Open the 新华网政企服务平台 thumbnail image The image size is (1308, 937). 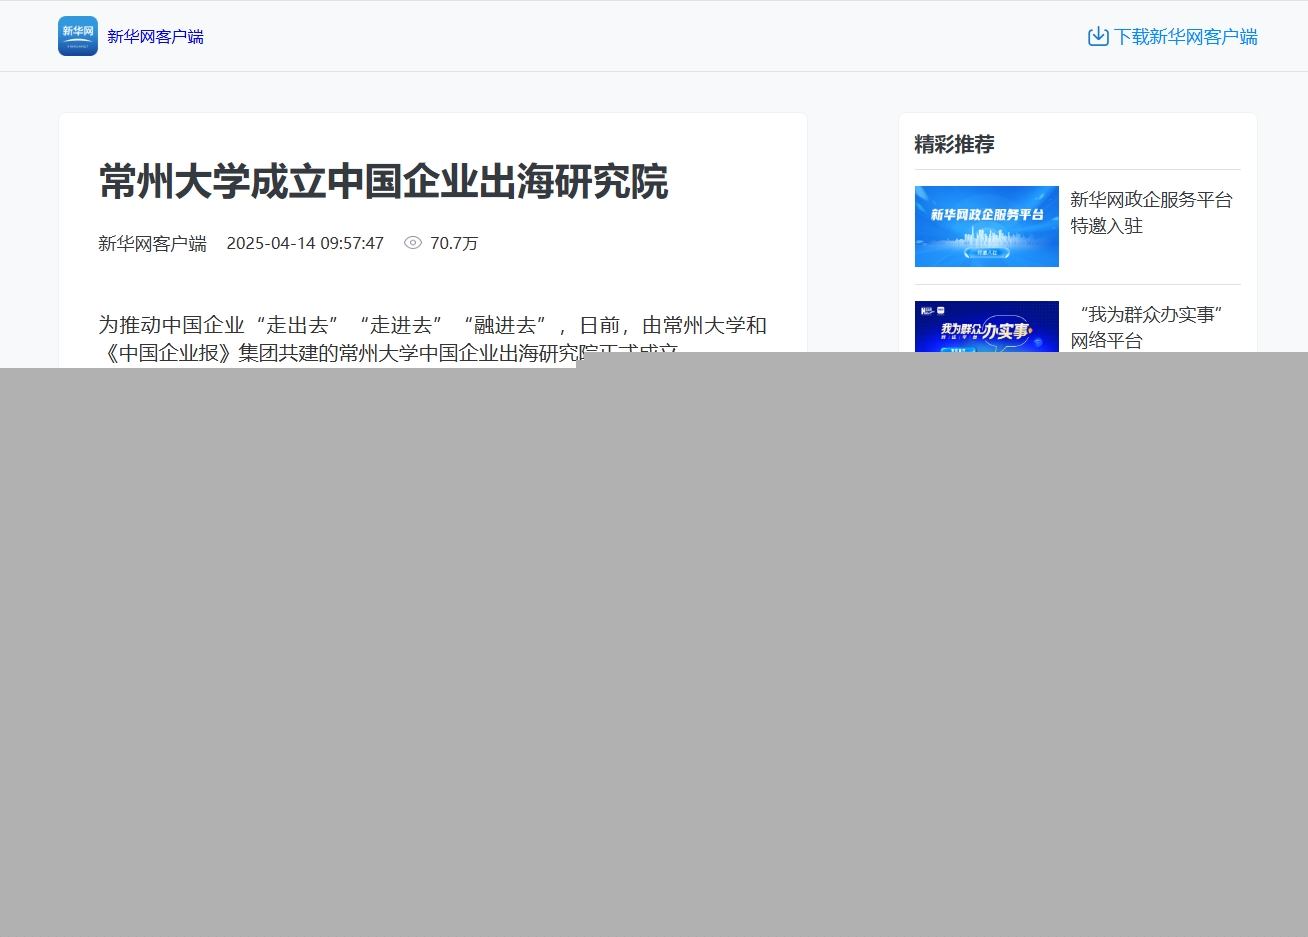pos(986,226)
